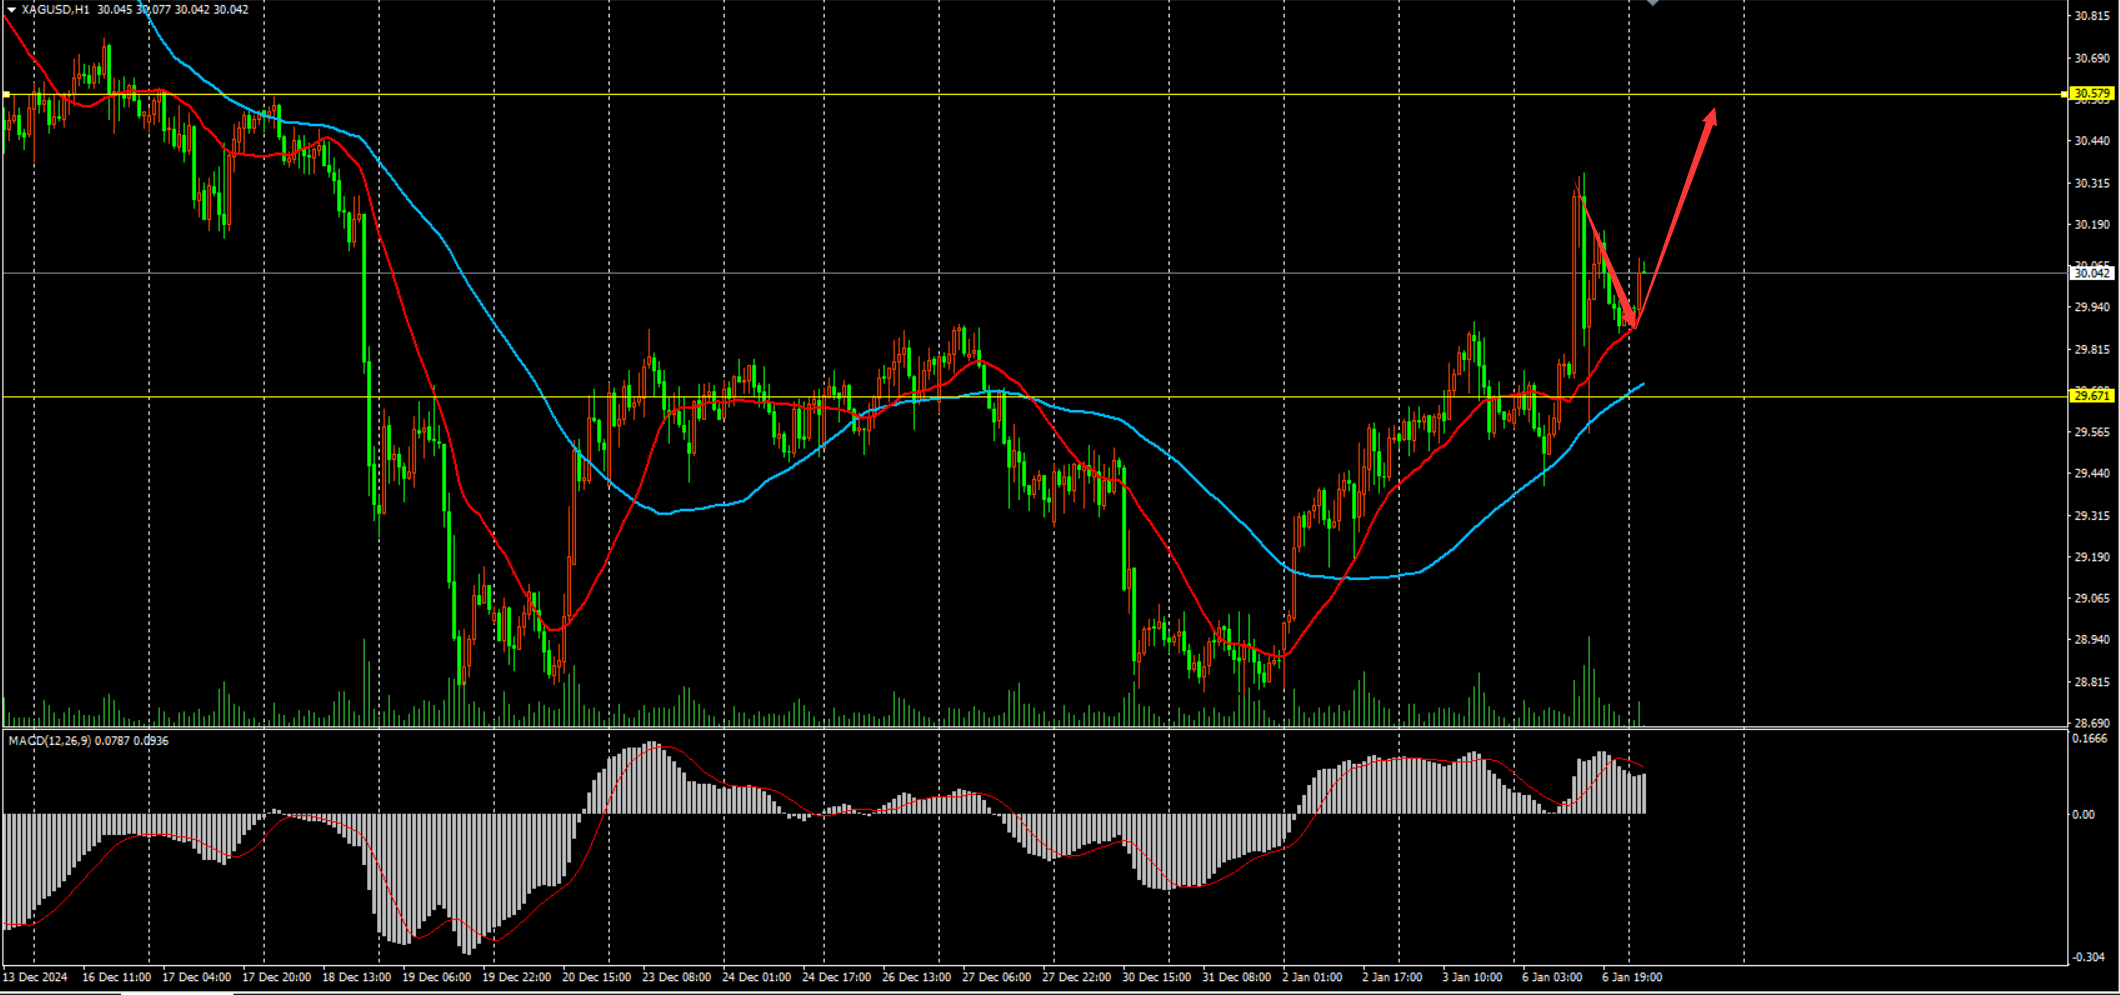Click the 30.190 price axis label
This screenshot has height=995, width=2120.
(x=2092, y=224)
